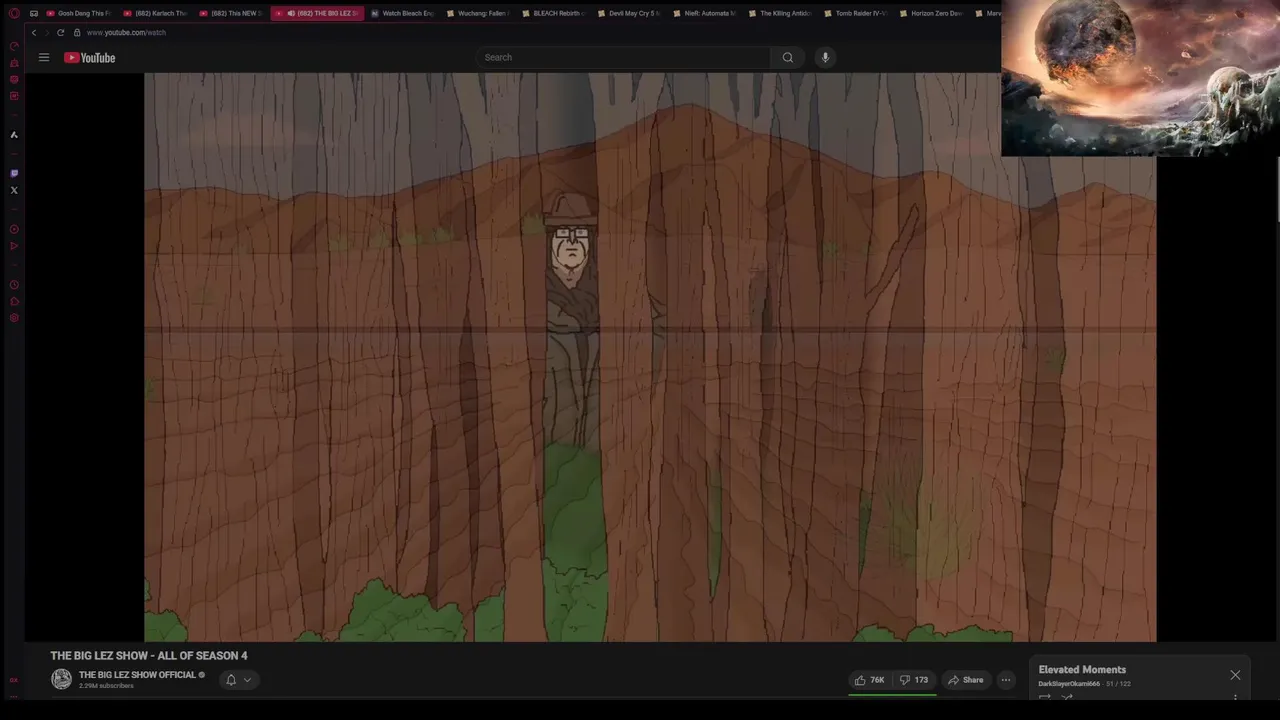Select the '(682) THE BIG LEZ' tab
1280x720 pixels.
(x=318, y=13)
